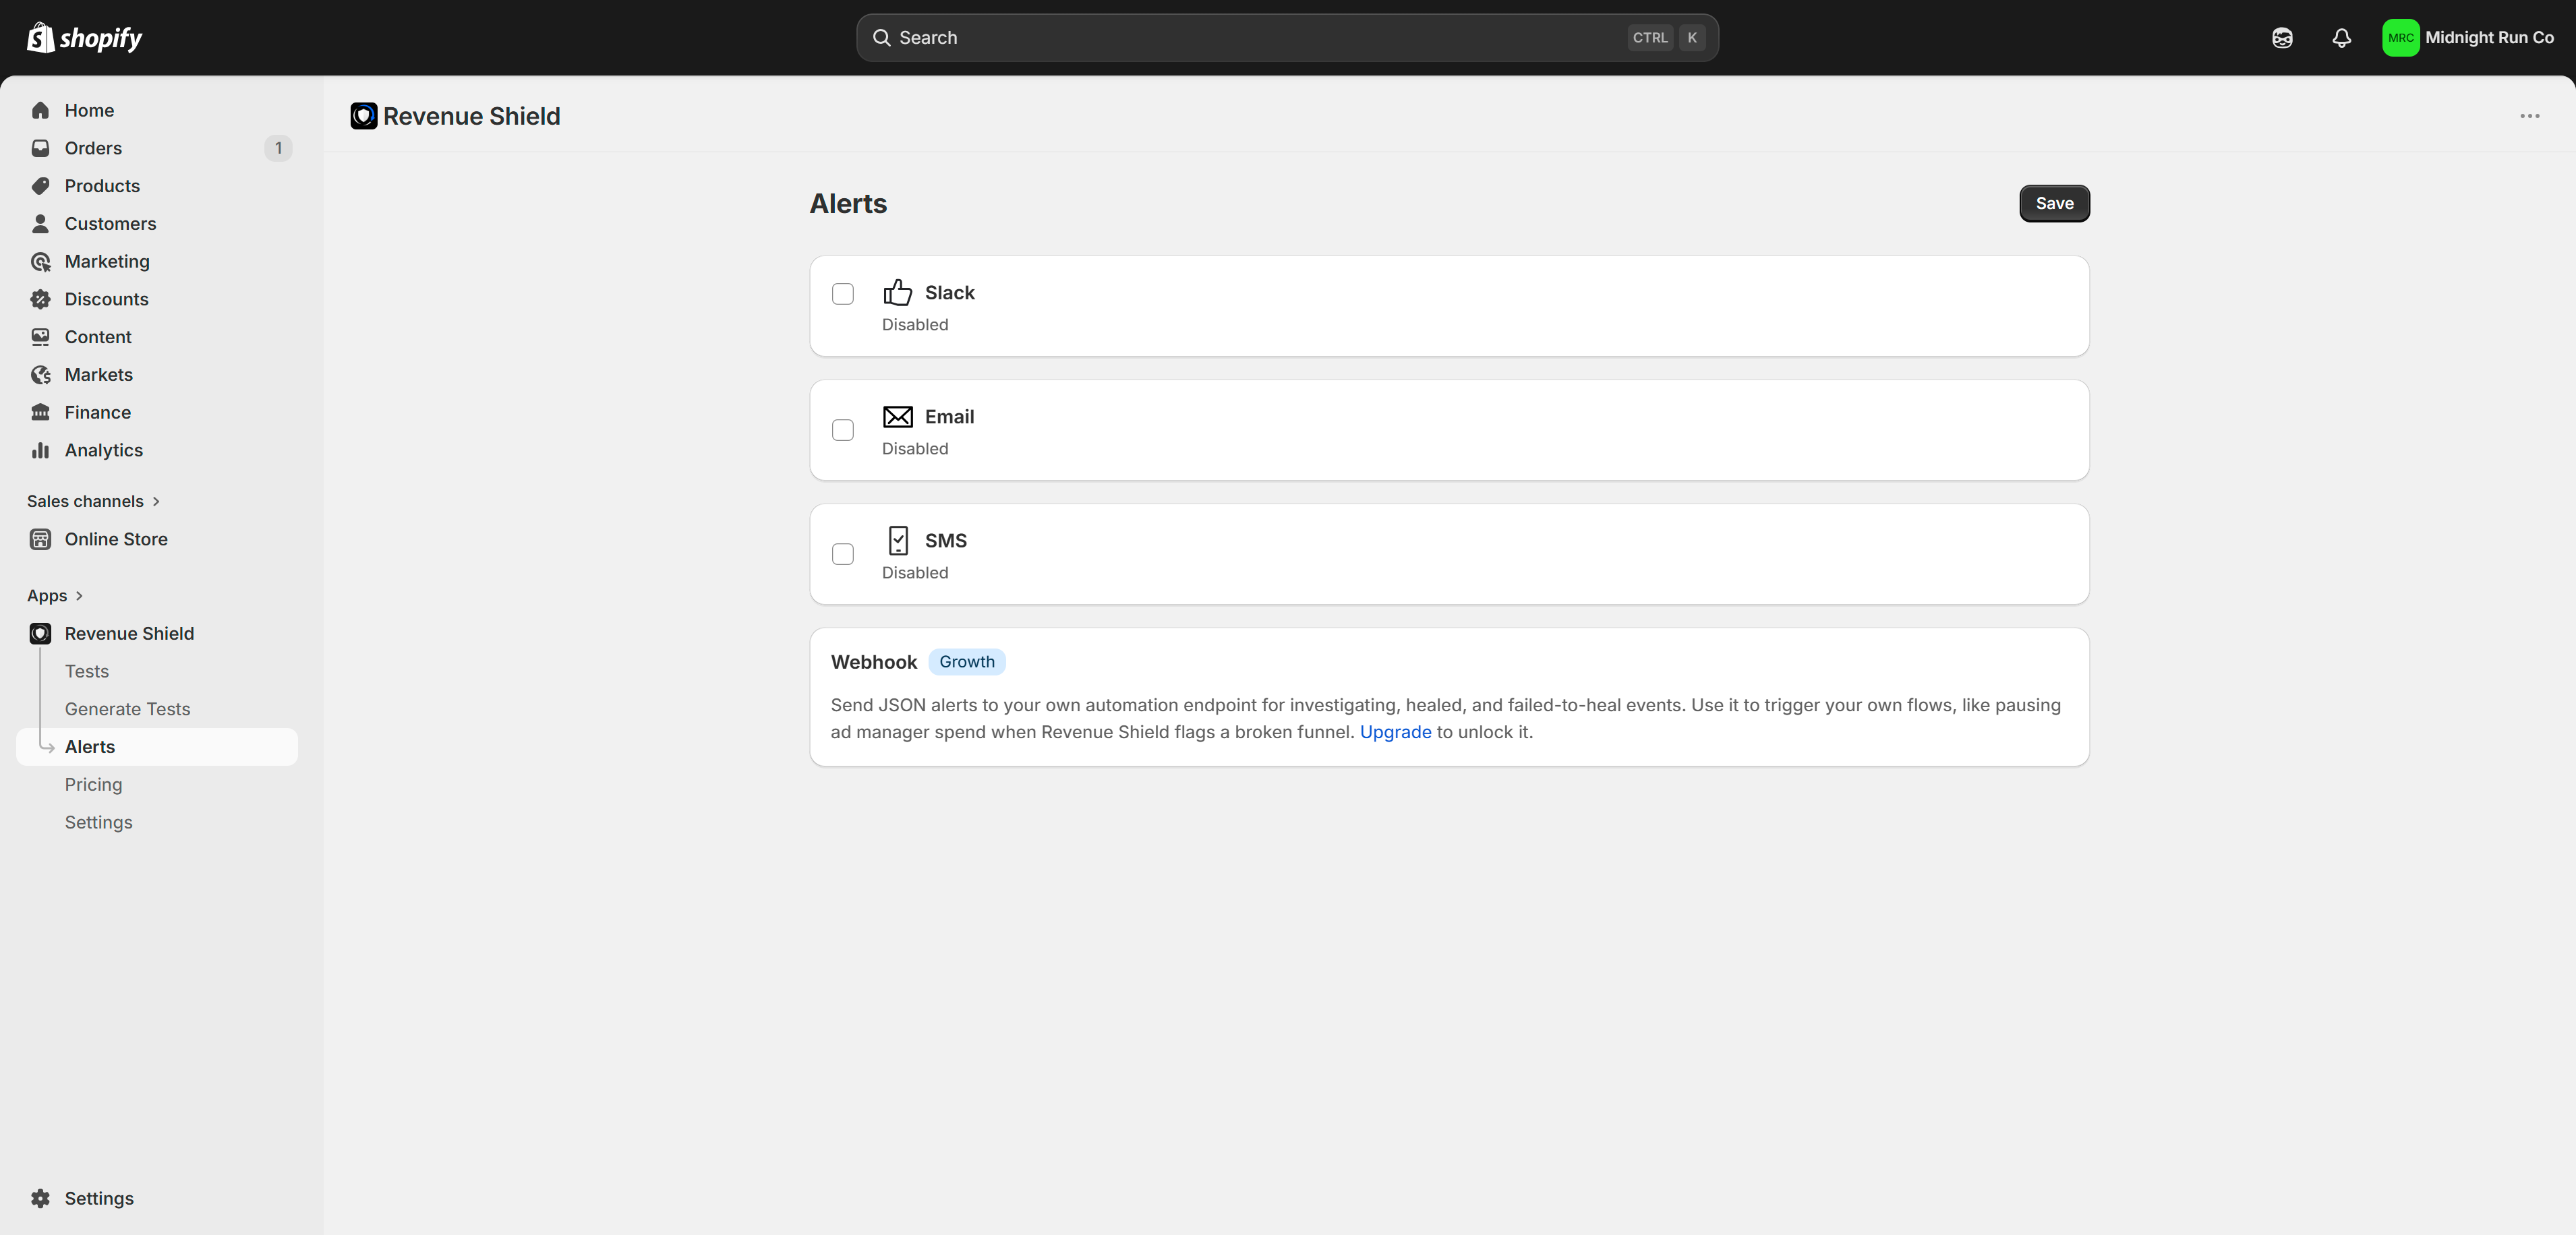Screen dimensions: 2576x1235
Task: Open Generate Tests subpage
Action: point(157,709)
